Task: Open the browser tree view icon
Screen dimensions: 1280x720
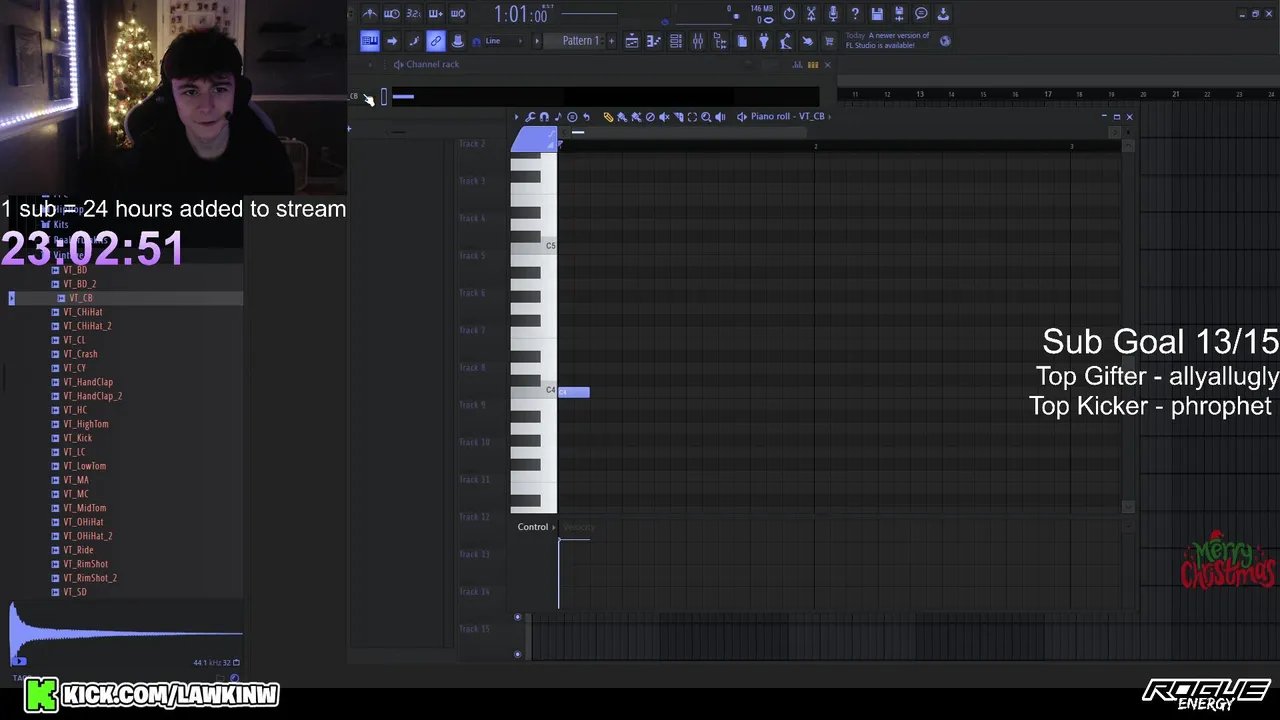Action: pos(720,41)
